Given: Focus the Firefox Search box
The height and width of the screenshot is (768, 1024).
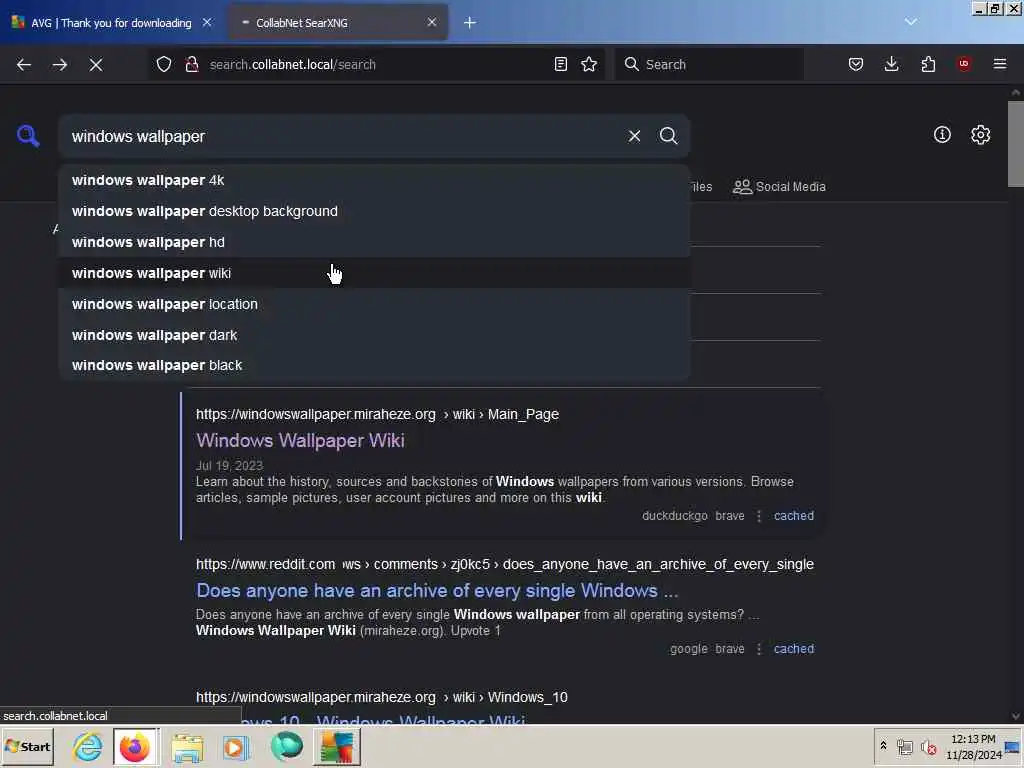Looking at the screenshot, I should 709,64.
